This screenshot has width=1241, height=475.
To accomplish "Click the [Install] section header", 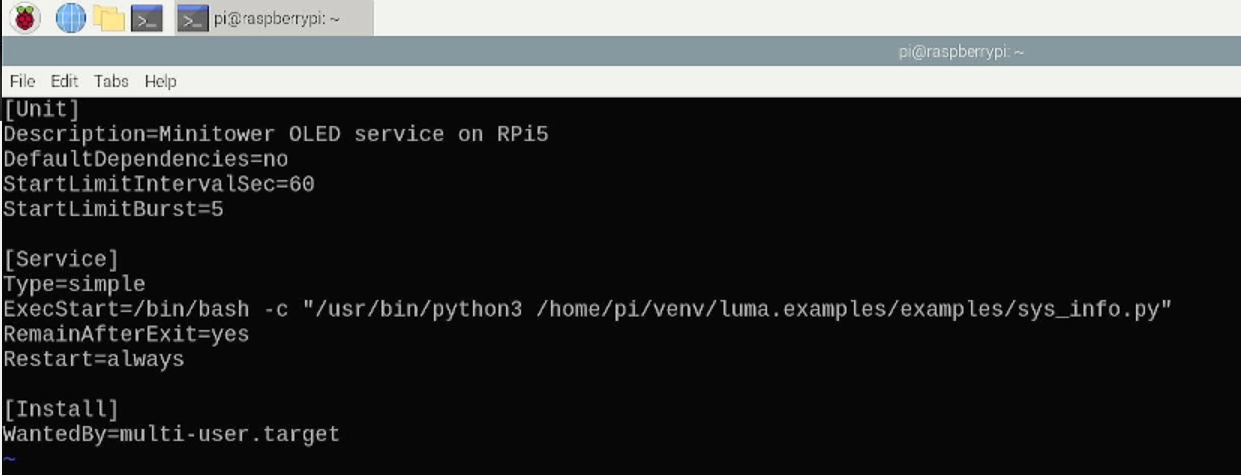I will (x=61, y=409).
